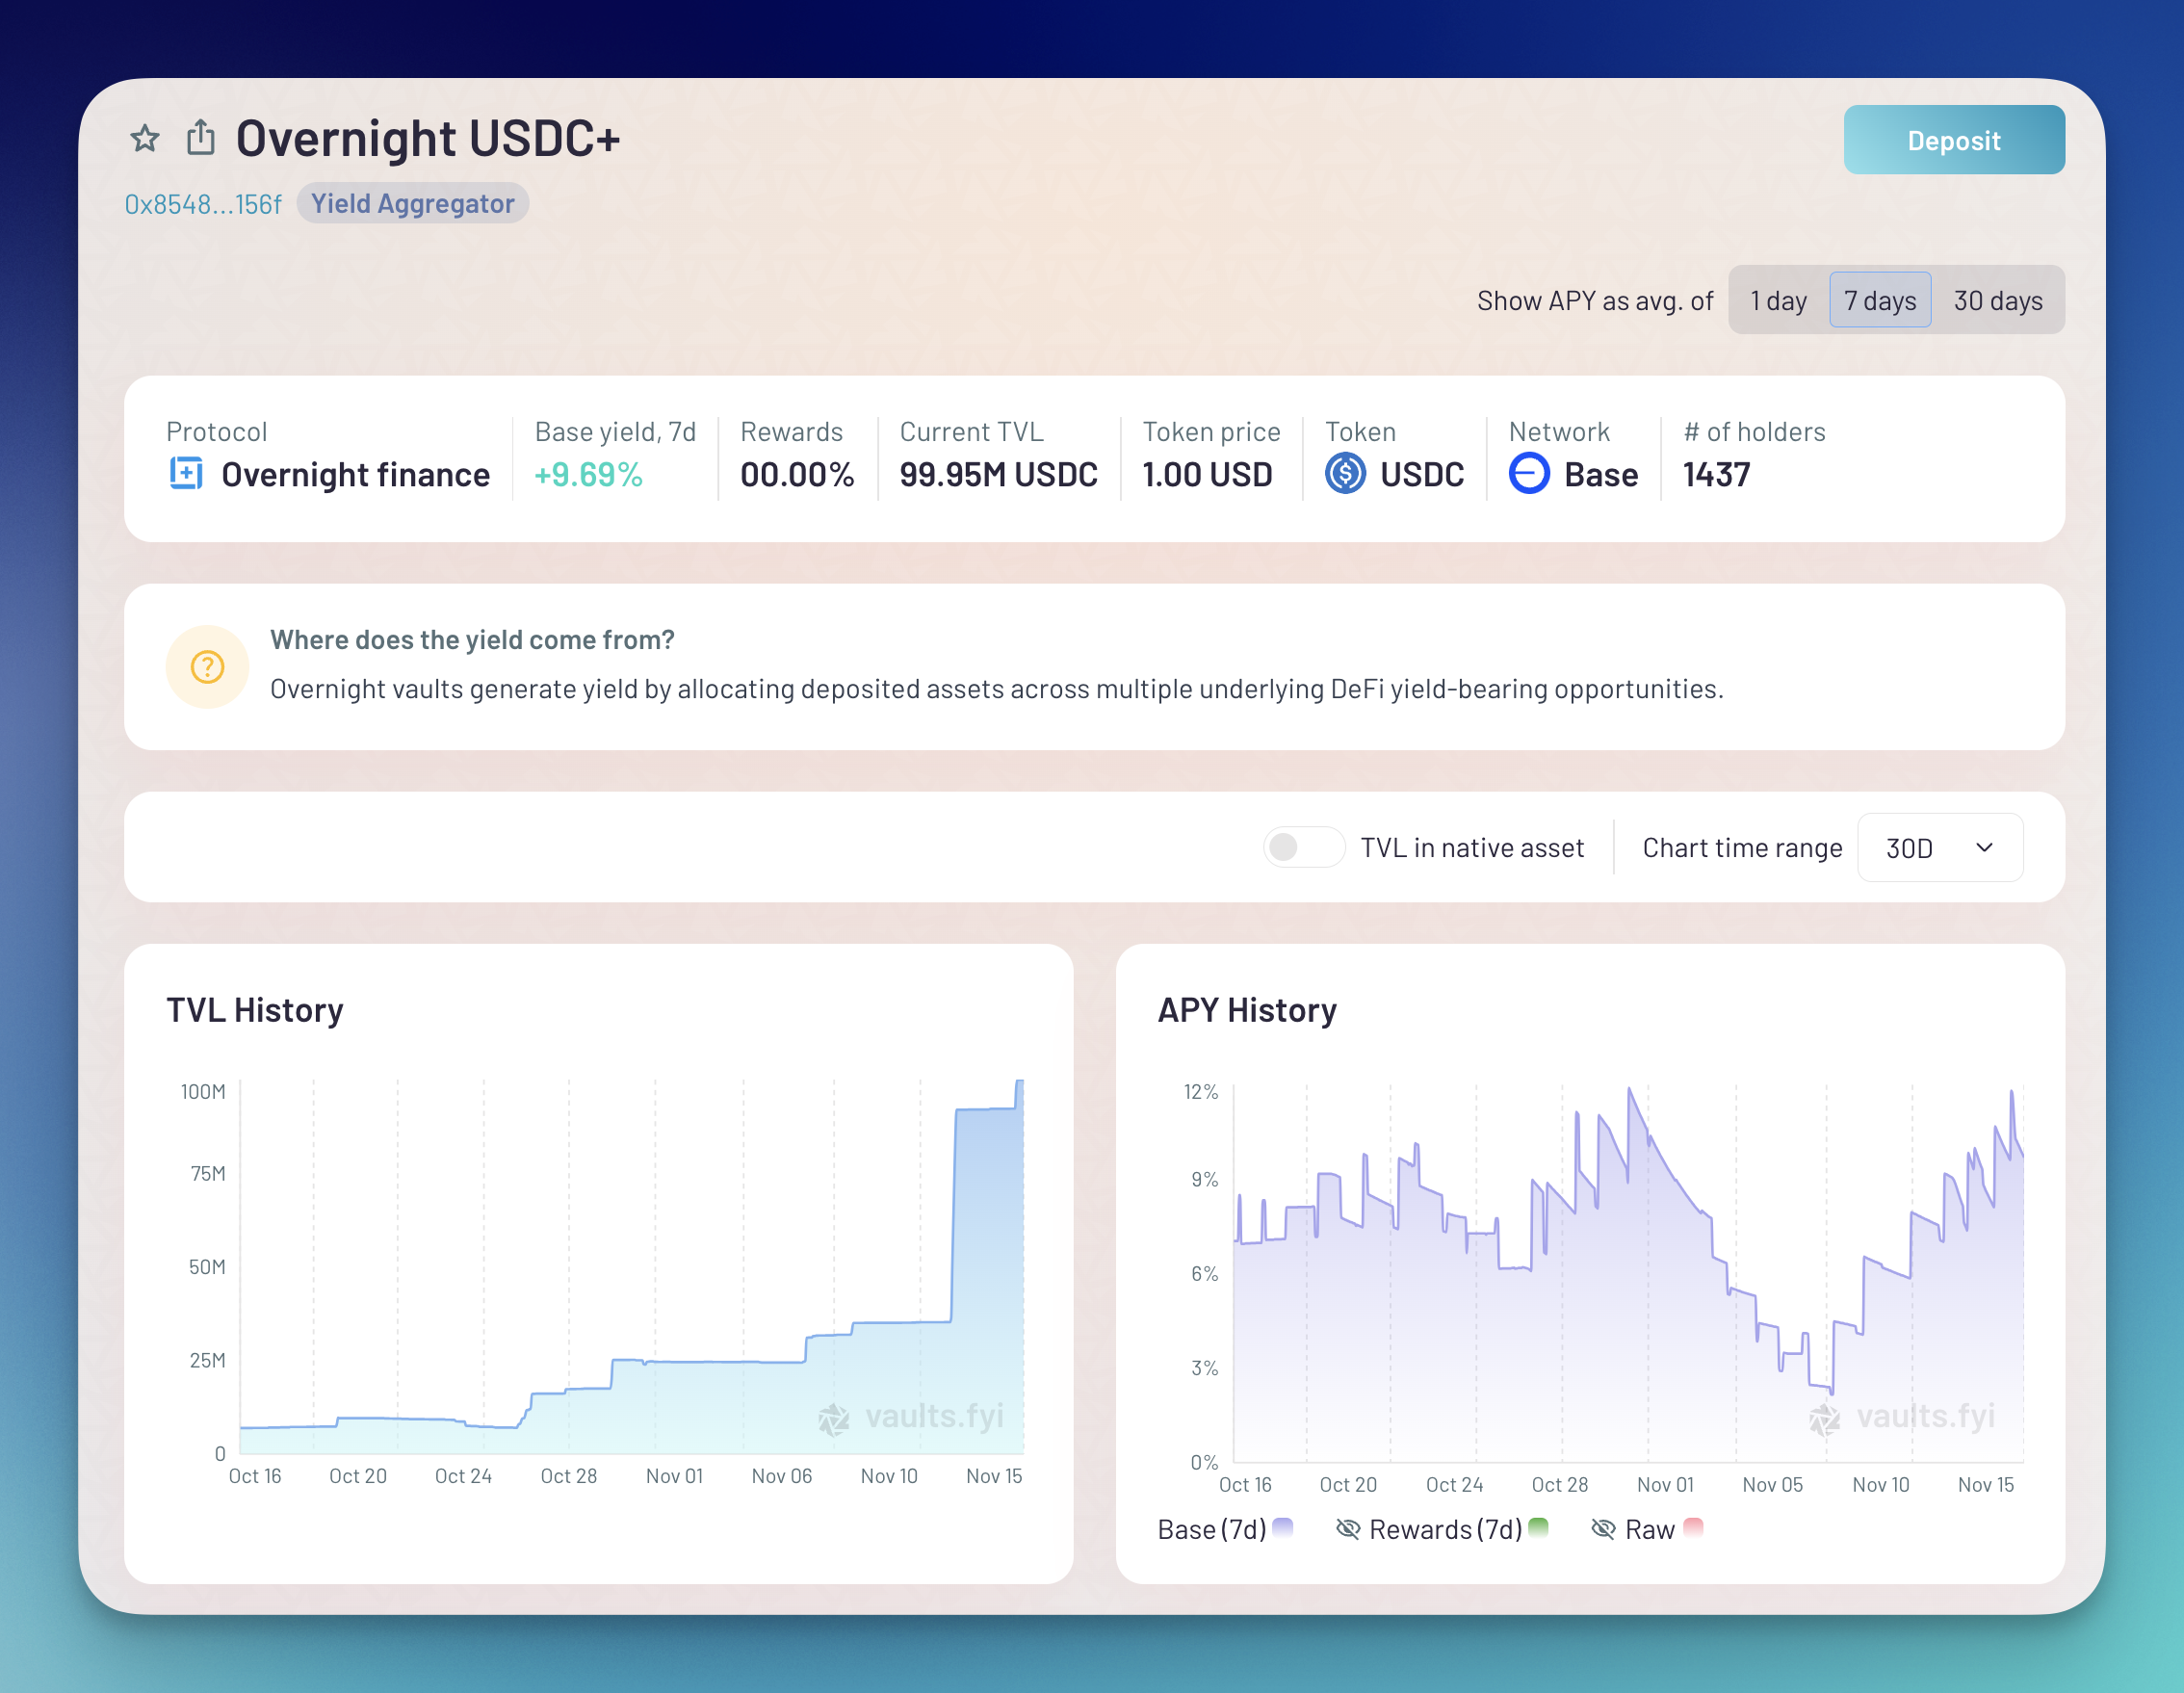Click the Overnight finance protocol logo

186,473
